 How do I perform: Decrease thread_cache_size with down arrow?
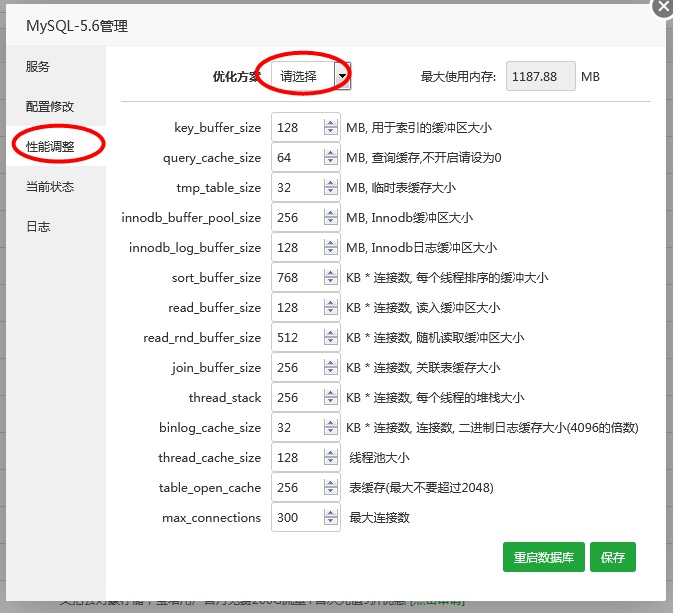[330, 461]
